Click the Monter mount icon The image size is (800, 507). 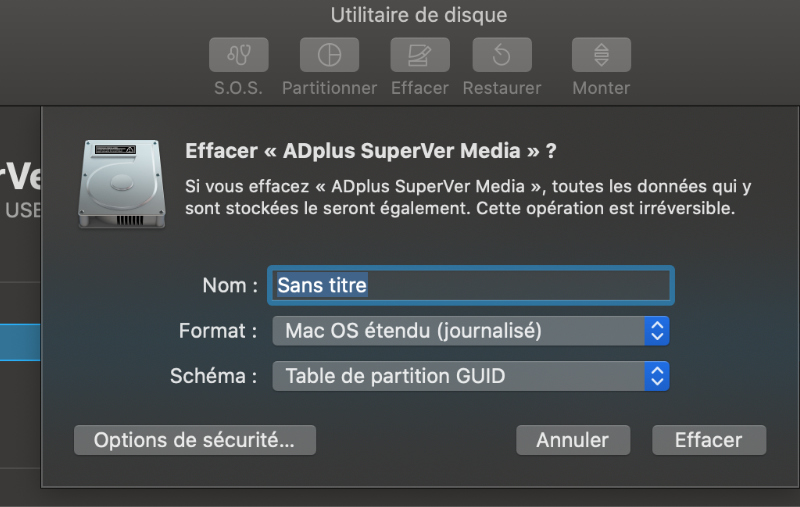coord(601,55)
